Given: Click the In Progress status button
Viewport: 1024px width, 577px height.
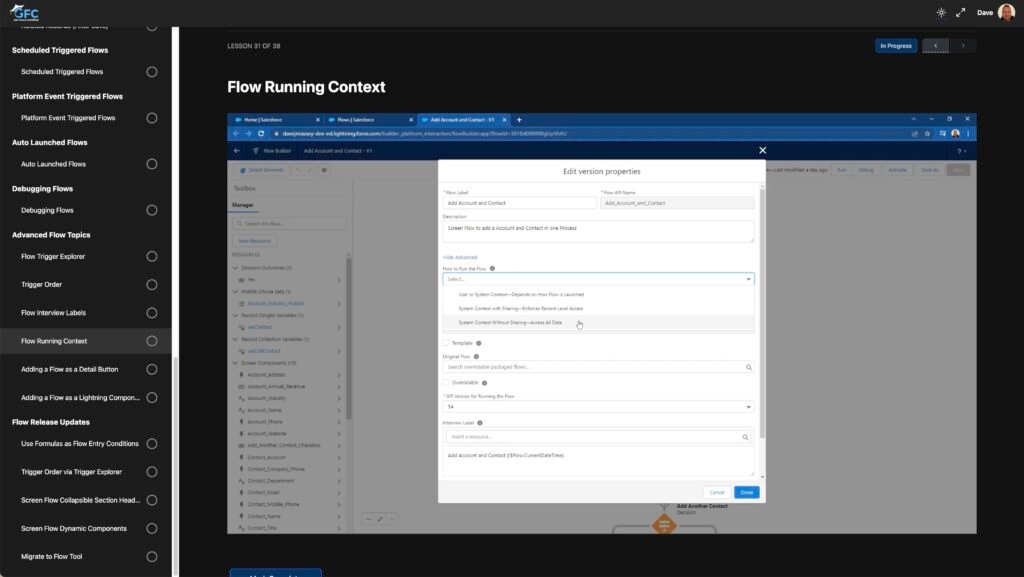Looking at the screenshot, I should [x=896, y=46].
